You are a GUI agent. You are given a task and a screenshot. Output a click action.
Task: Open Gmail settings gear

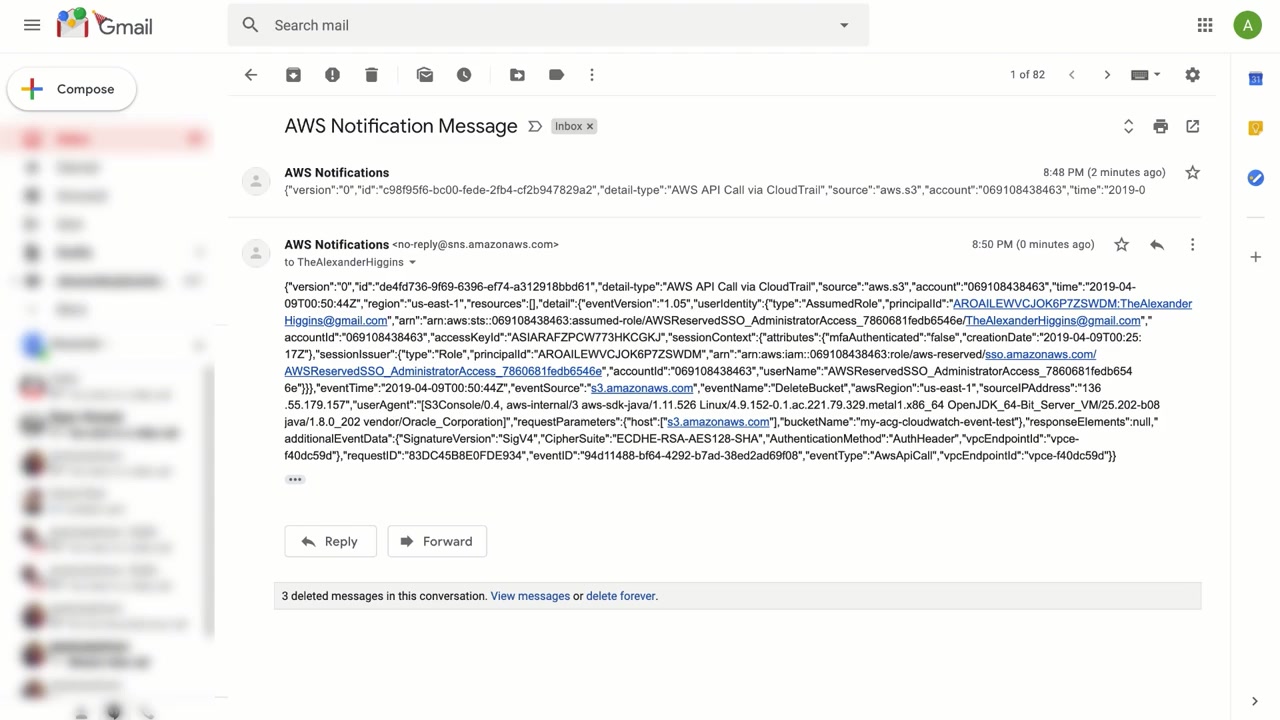pos(1192,75)
